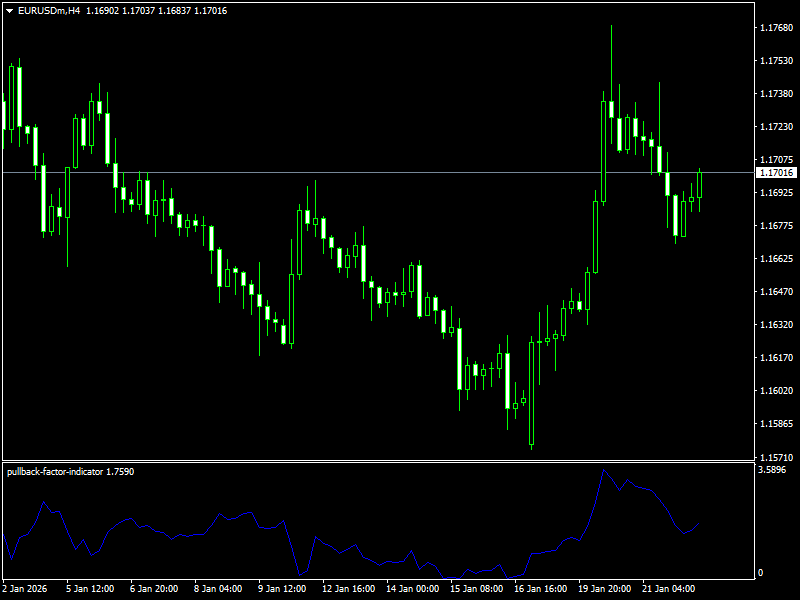Select the 1.17380 price scale level
The height and width of the screenshot is (600, 800).
(777, 93)
